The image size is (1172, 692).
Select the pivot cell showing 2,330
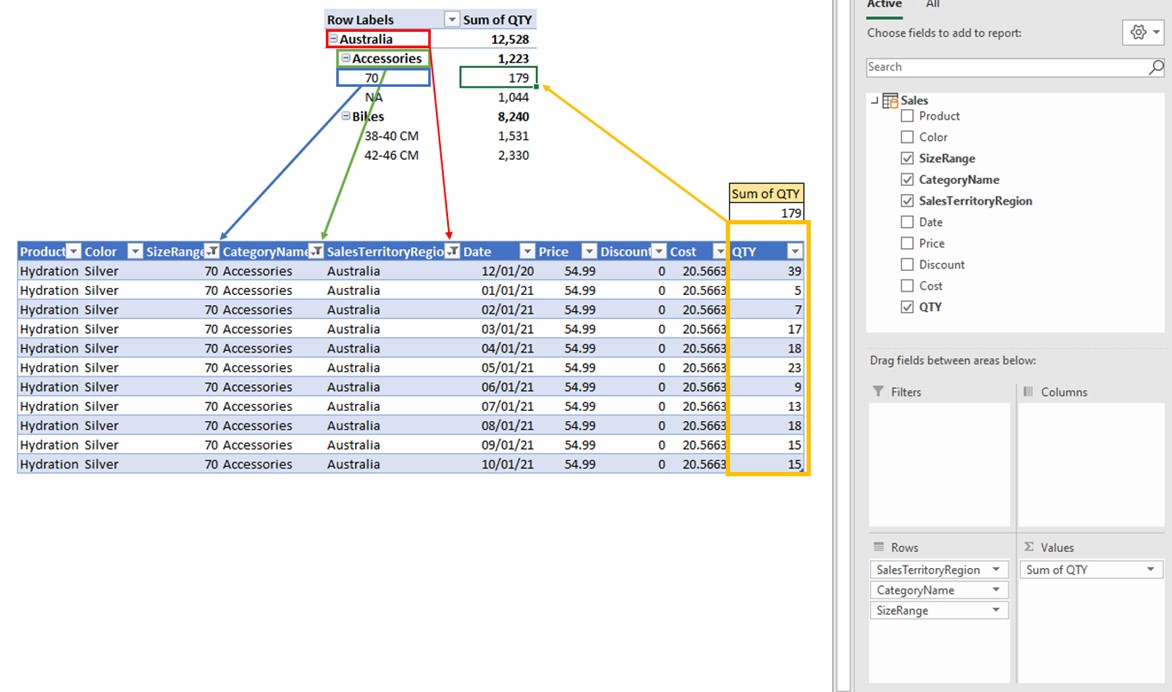pyautogui.click(x=513, y=155)
